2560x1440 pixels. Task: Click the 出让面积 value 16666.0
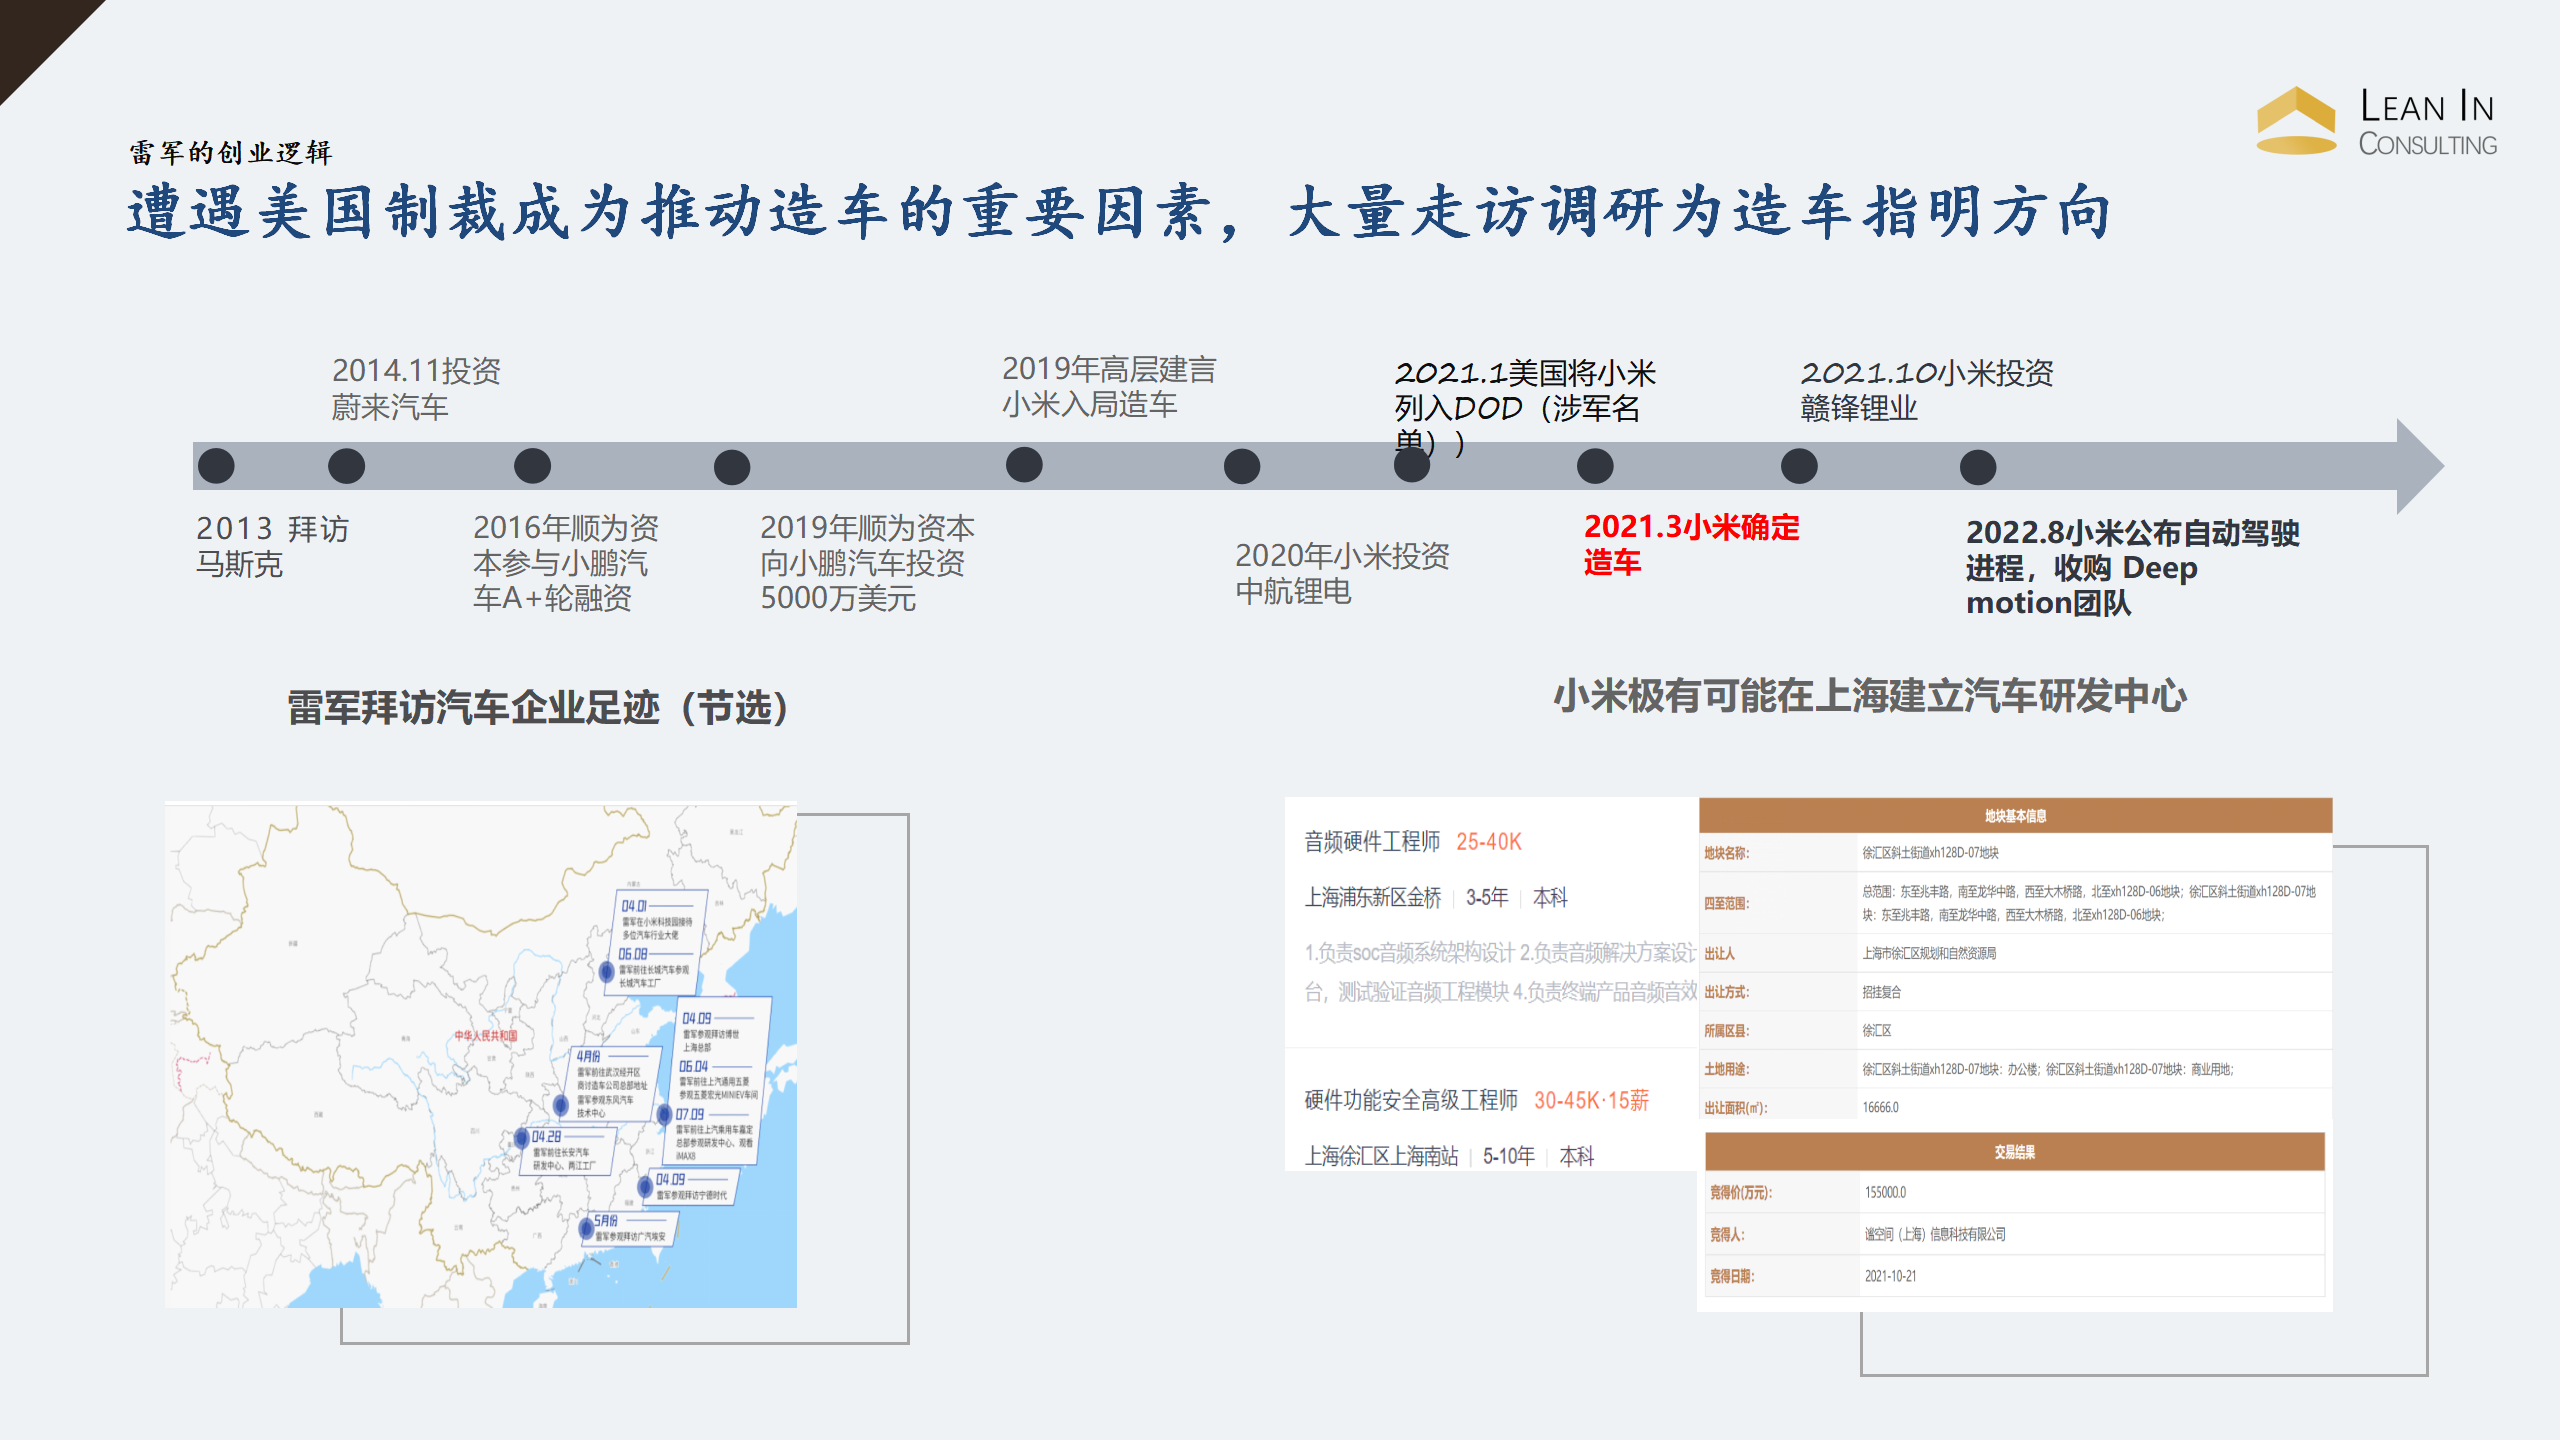point(1880,1108)
